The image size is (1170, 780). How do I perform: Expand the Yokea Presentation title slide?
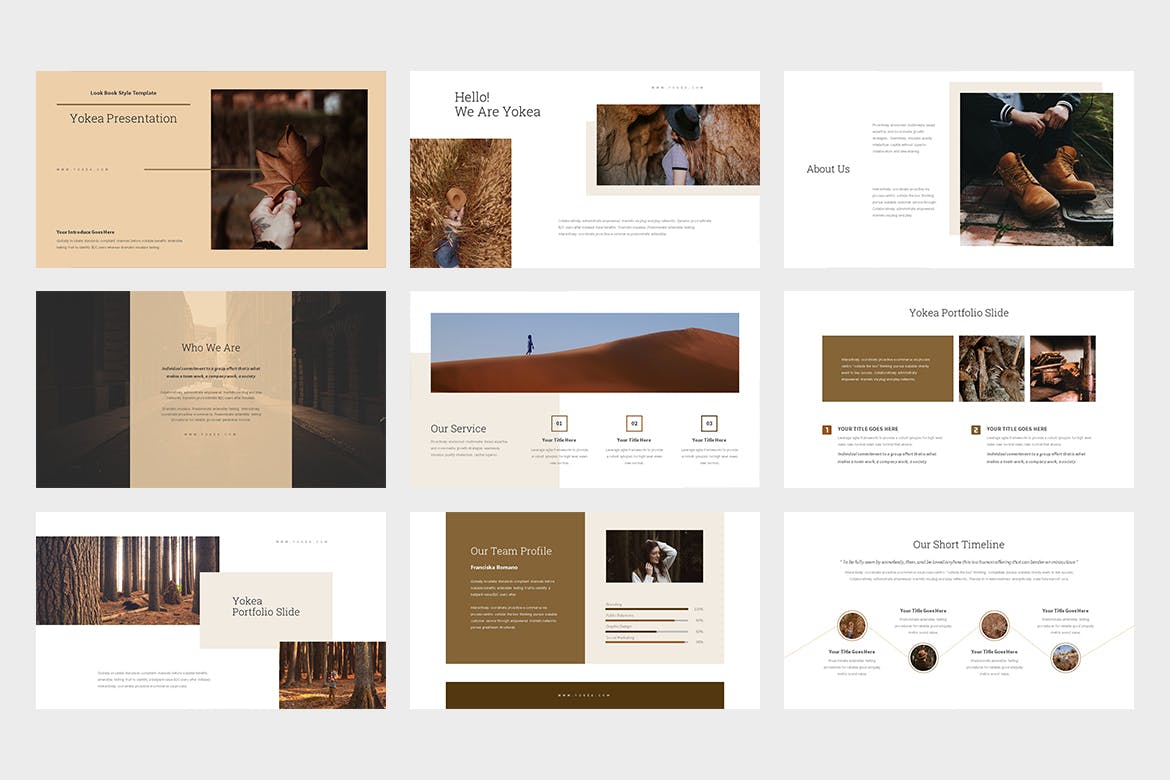tap(210, 169)
